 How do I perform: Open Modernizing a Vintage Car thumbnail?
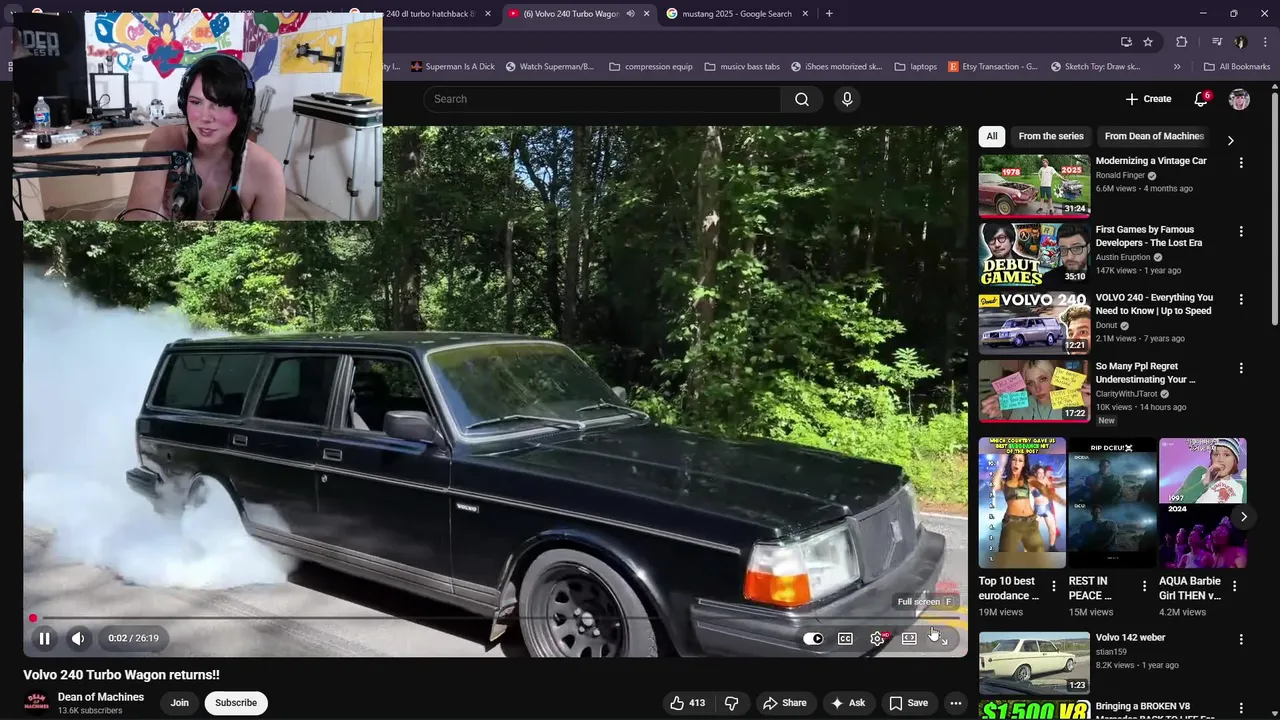coord(1034,185)
